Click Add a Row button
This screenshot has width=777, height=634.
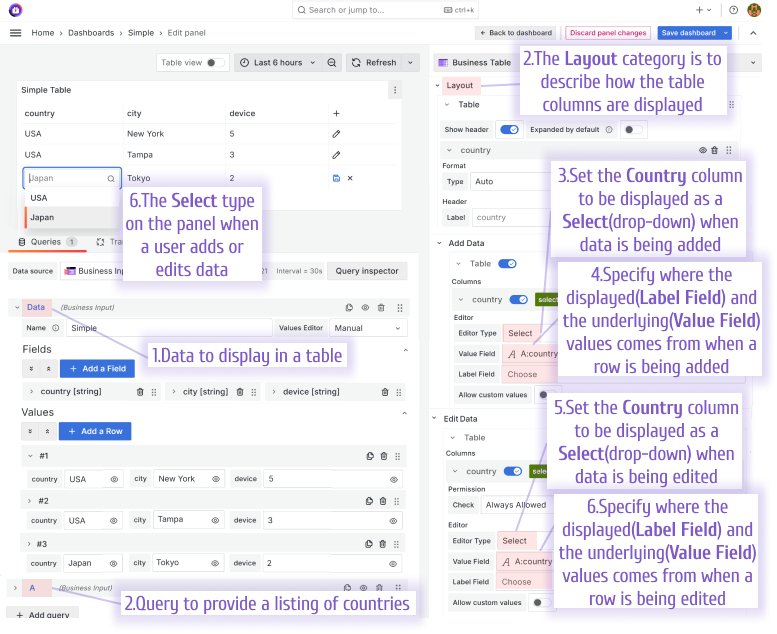(x=95, y=431)
